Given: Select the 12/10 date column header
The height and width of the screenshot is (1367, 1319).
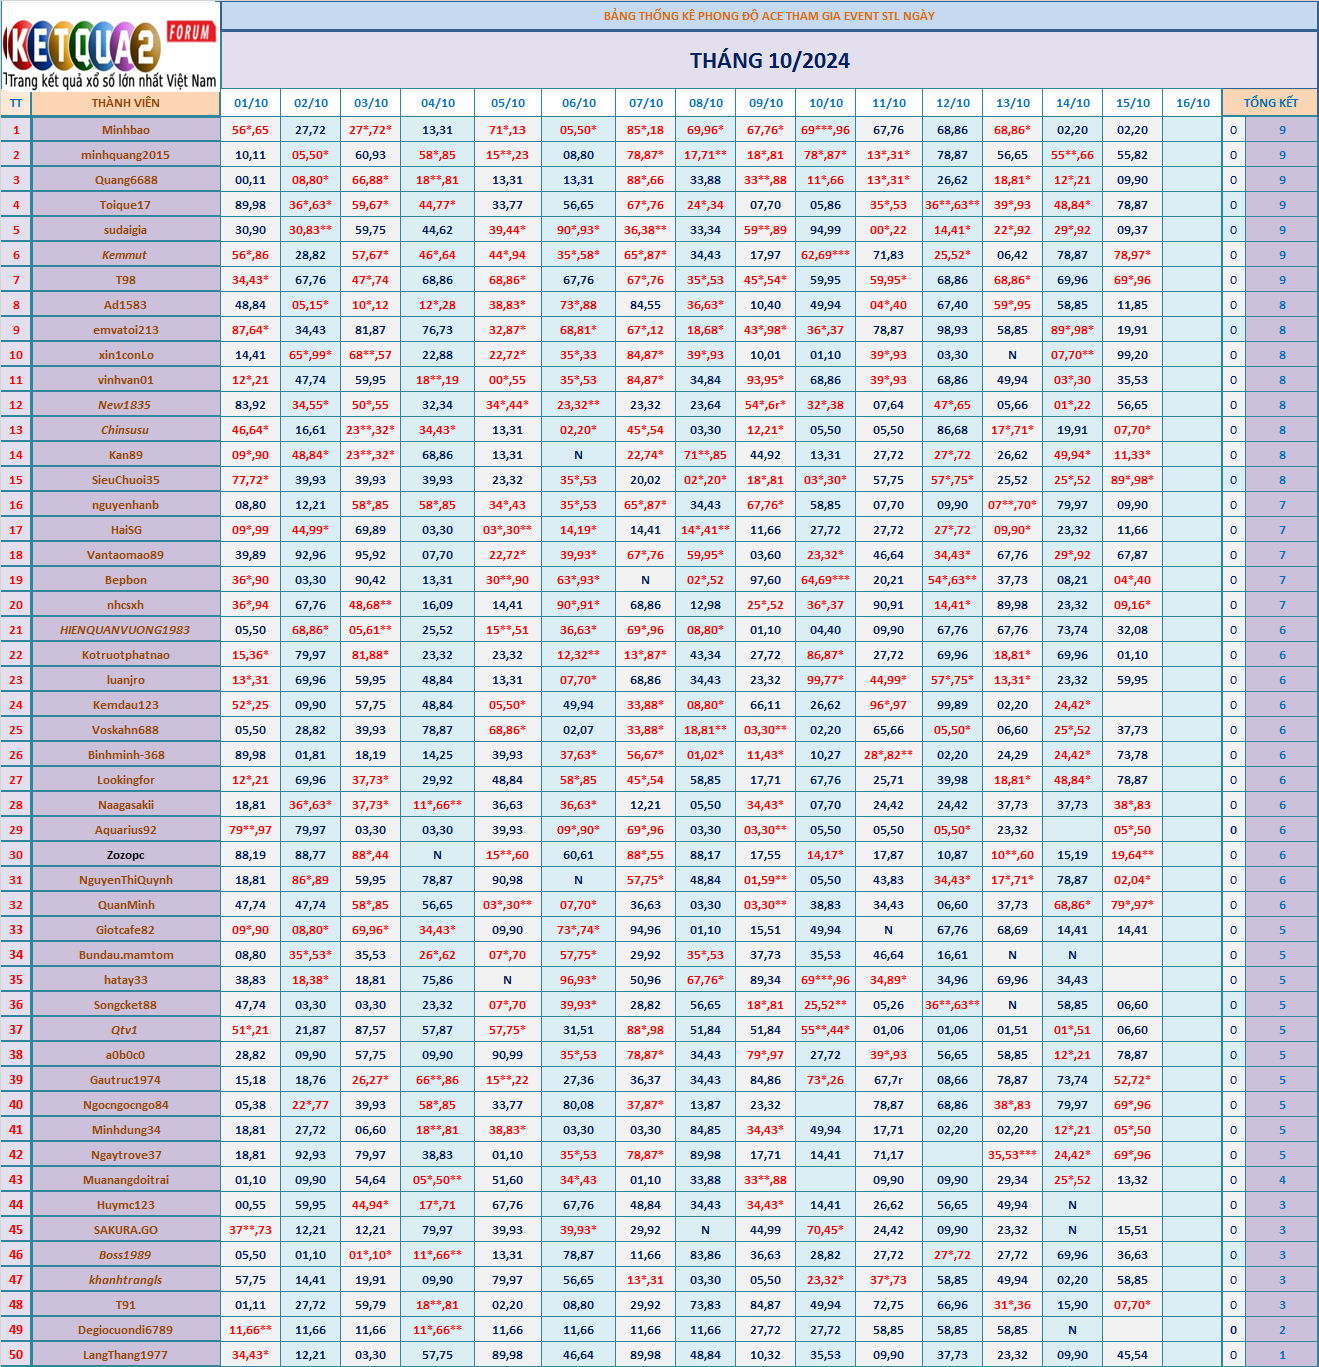Looking at the screenshot, I should tap(952, 103).
